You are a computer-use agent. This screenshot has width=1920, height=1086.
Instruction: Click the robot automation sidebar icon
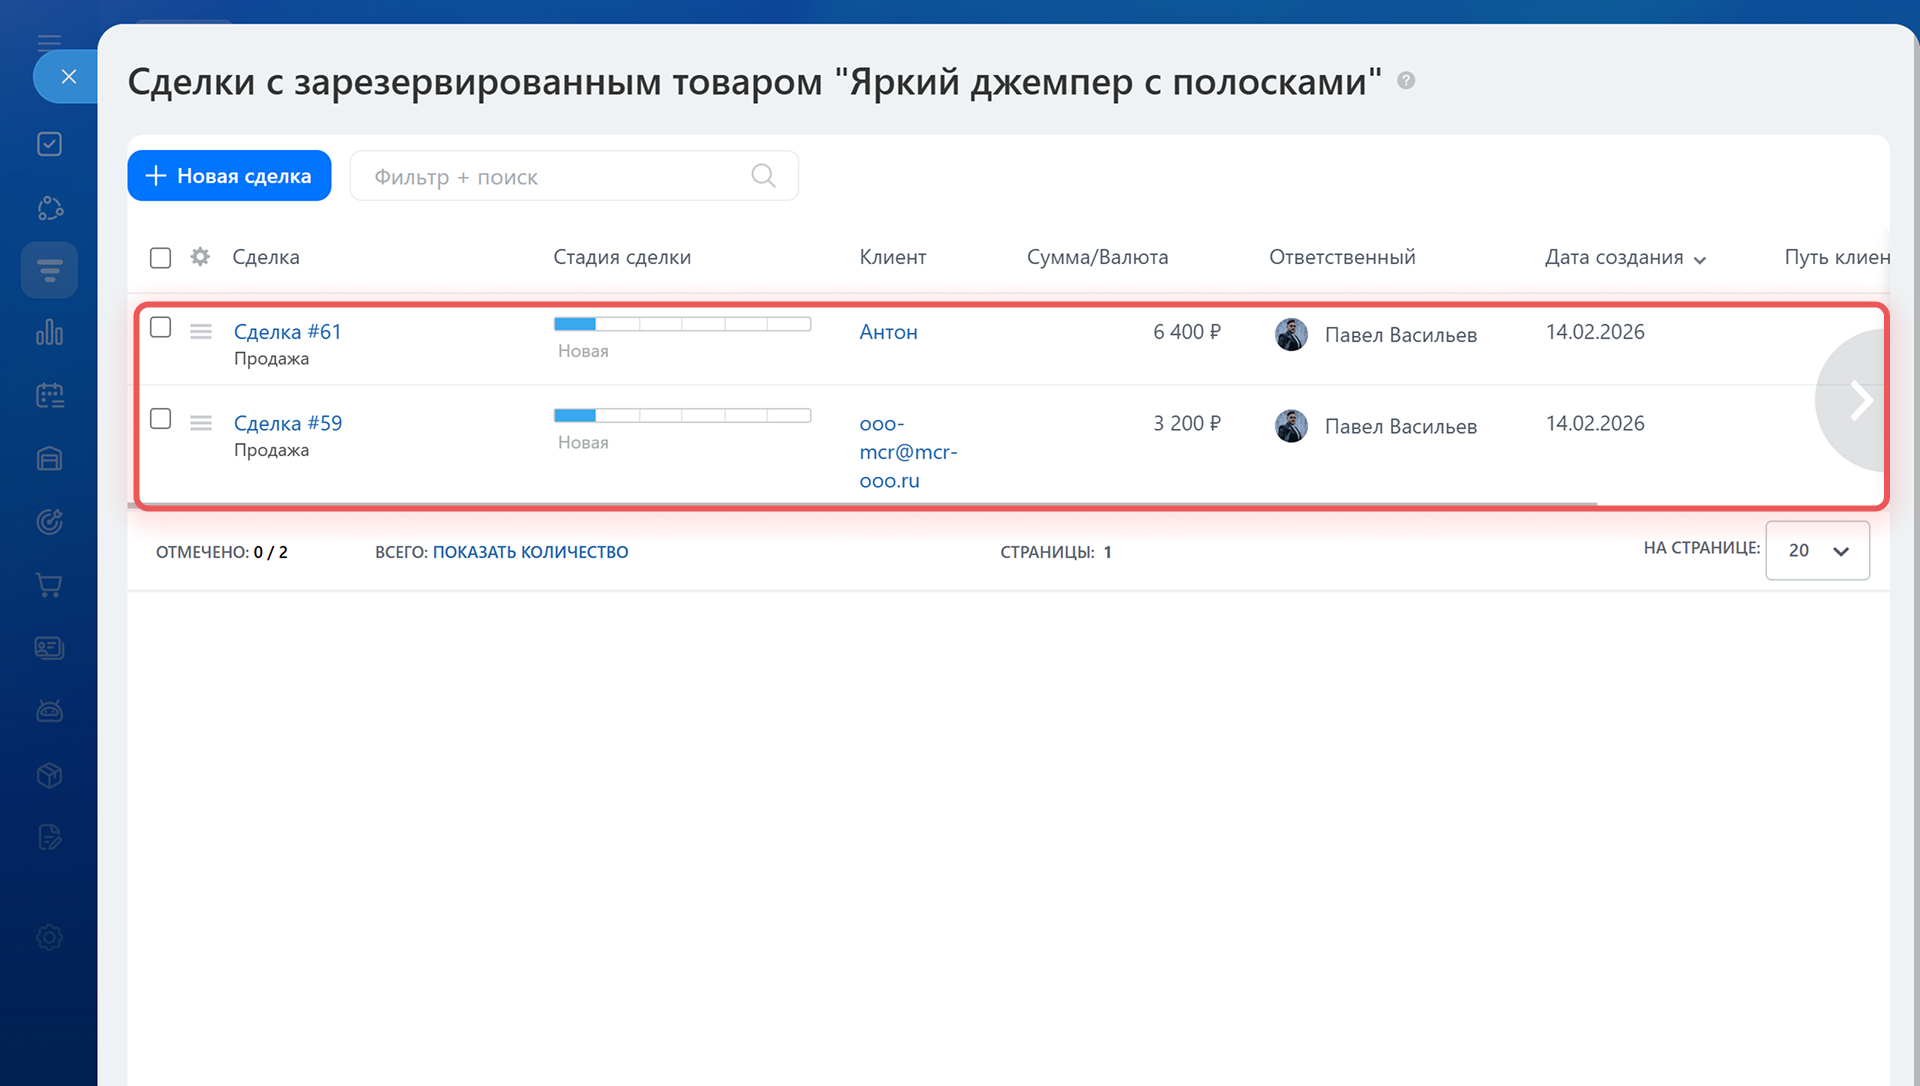pyautogui.click(x=49, y=711)
